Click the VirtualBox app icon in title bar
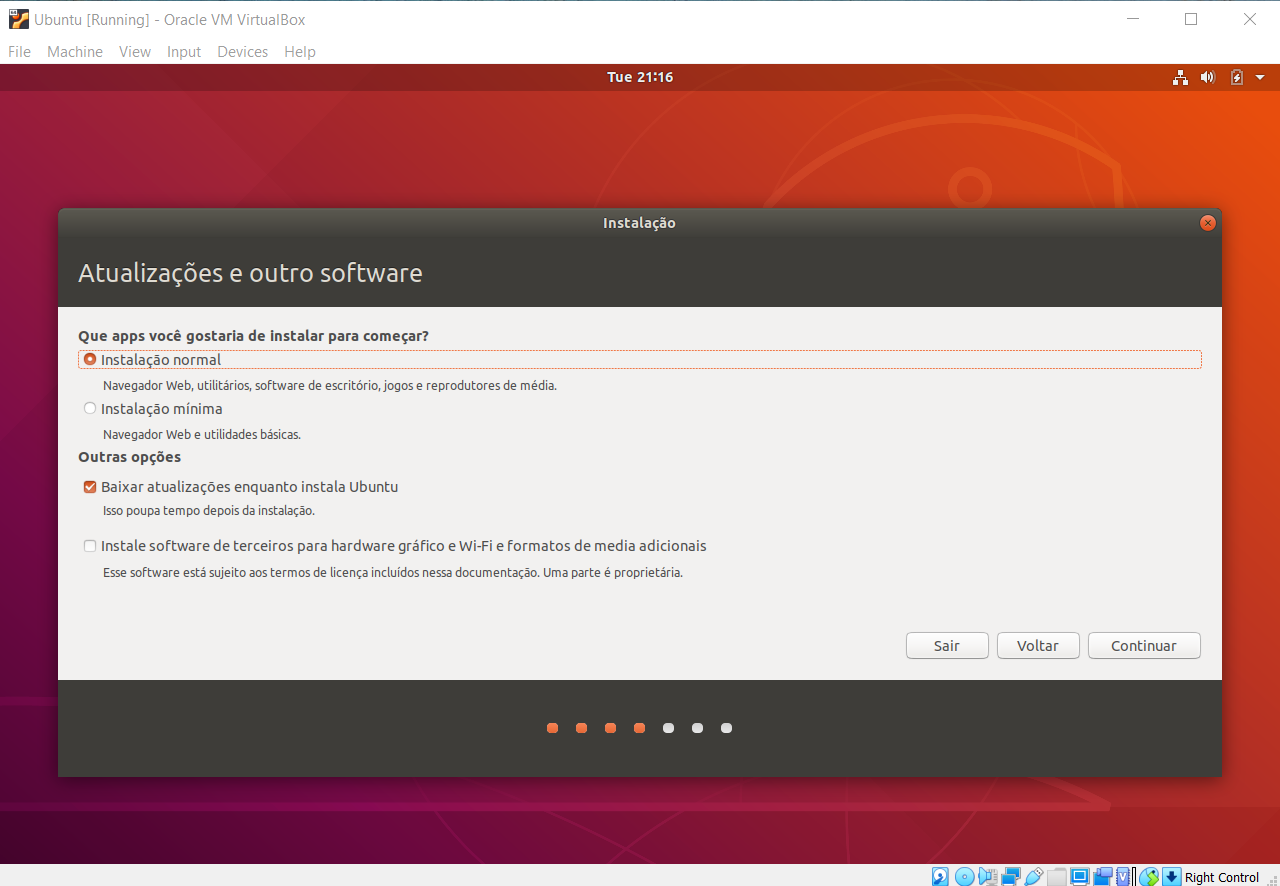The height and width of the screenshot is (886, 1280). click(x=19, y=19)
